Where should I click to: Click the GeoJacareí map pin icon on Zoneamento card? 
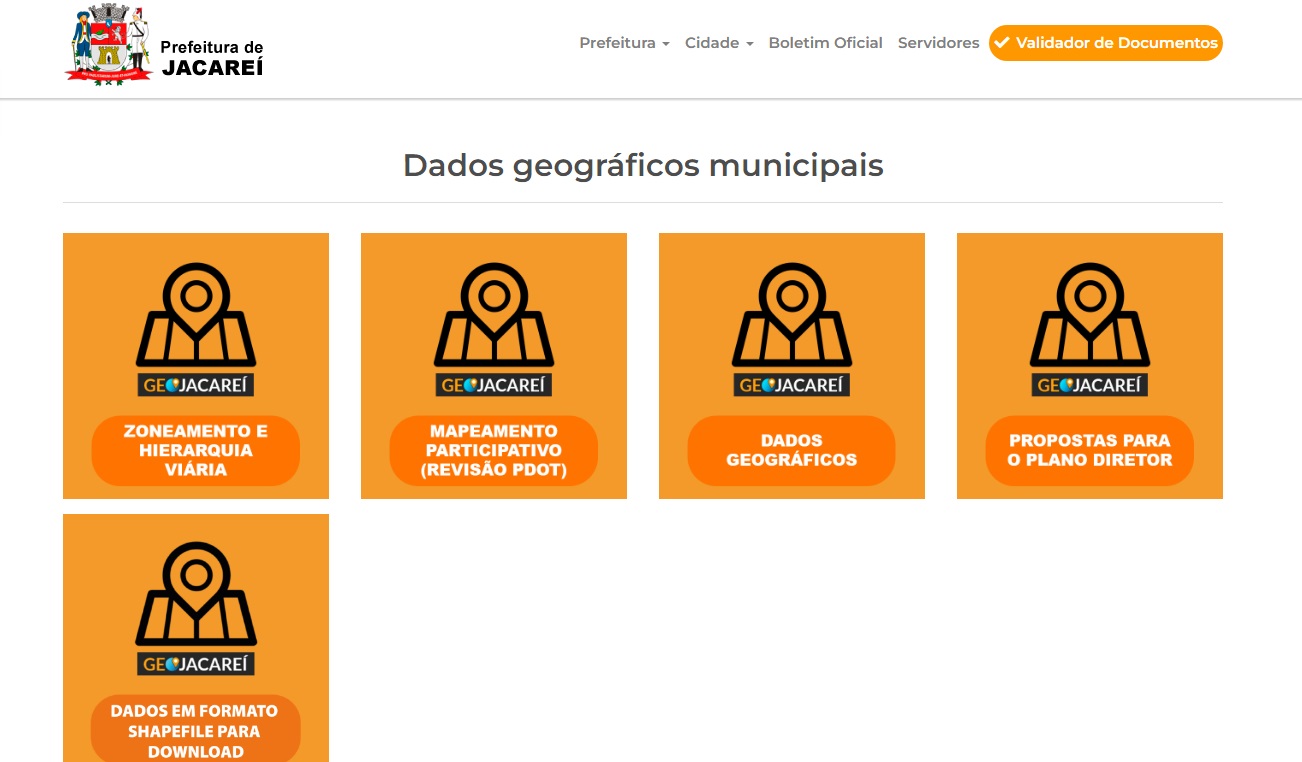click(x=196, y=315)
